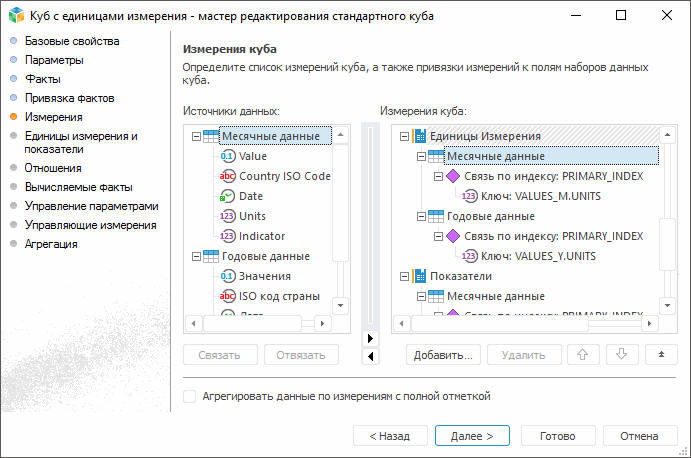Click the Единицы Измерения dimension icon
This screenshot has width=691, height=458.
click(419, 136)
